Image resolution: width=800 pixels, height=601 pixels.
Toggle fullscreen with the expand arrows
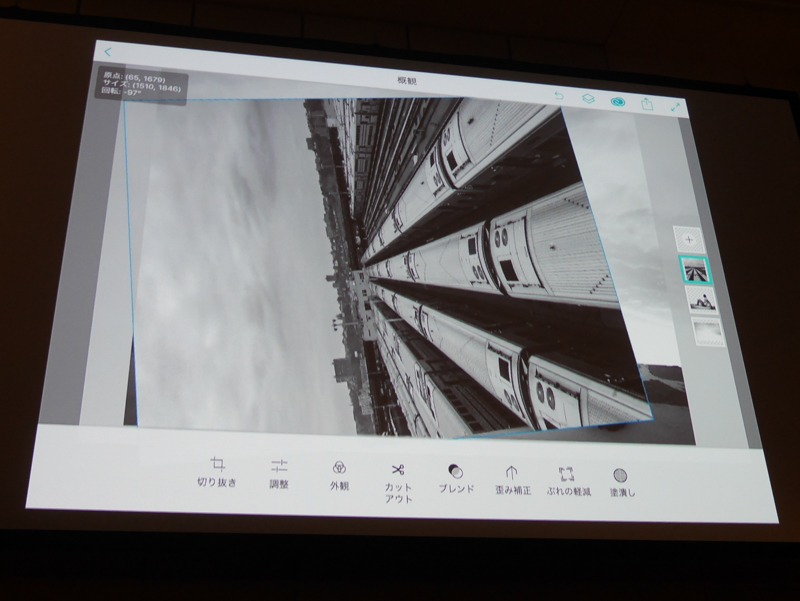(676, 107)
